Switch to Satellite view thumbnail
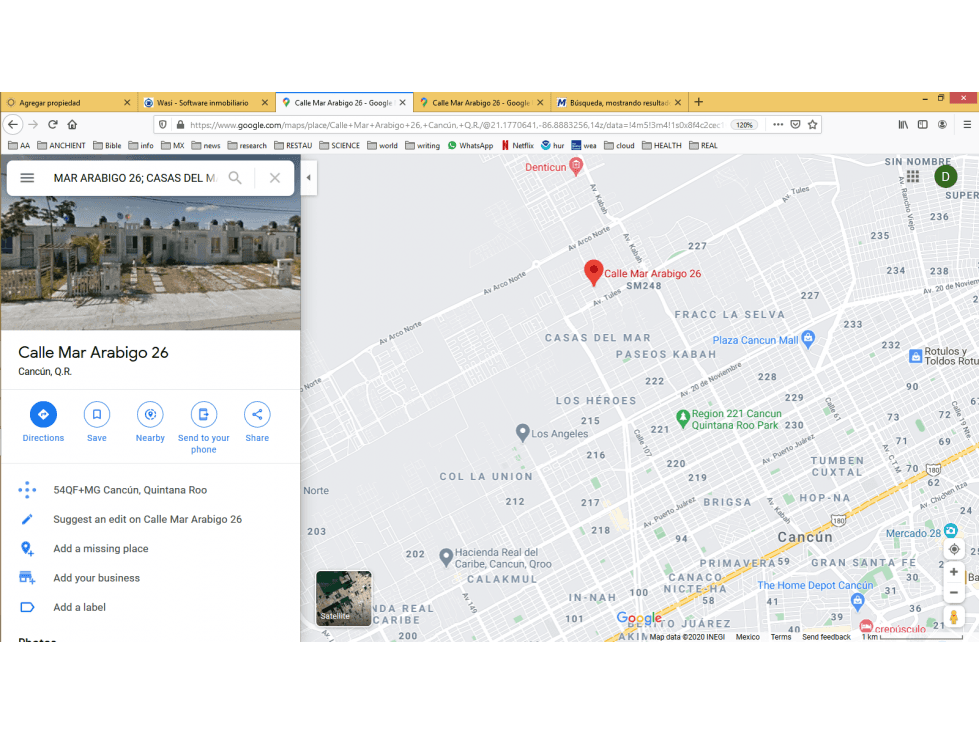The image size is (979, 734). click(343, 598)
